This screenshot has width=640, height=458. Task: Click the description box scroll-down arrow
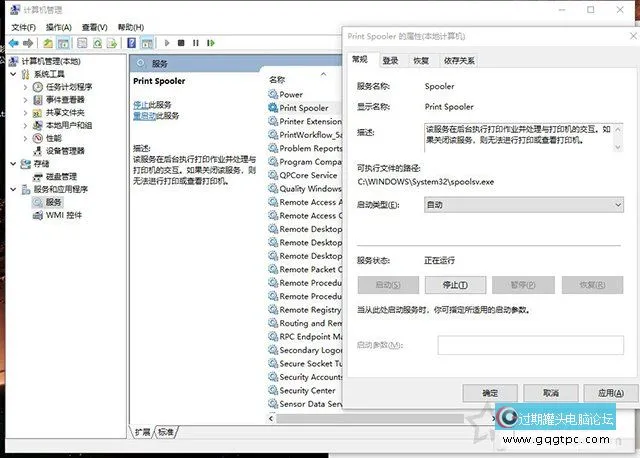click(618, 147)
